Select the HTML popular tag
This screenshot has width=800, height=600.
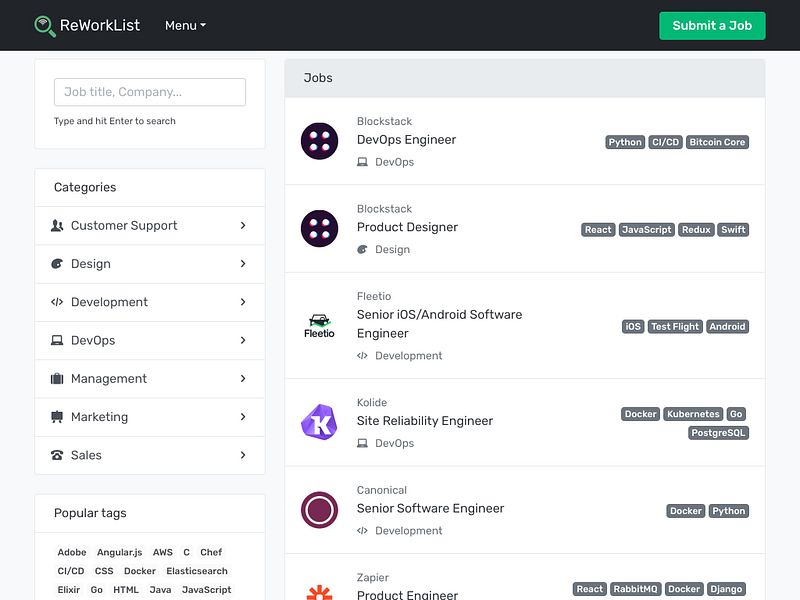126,590
